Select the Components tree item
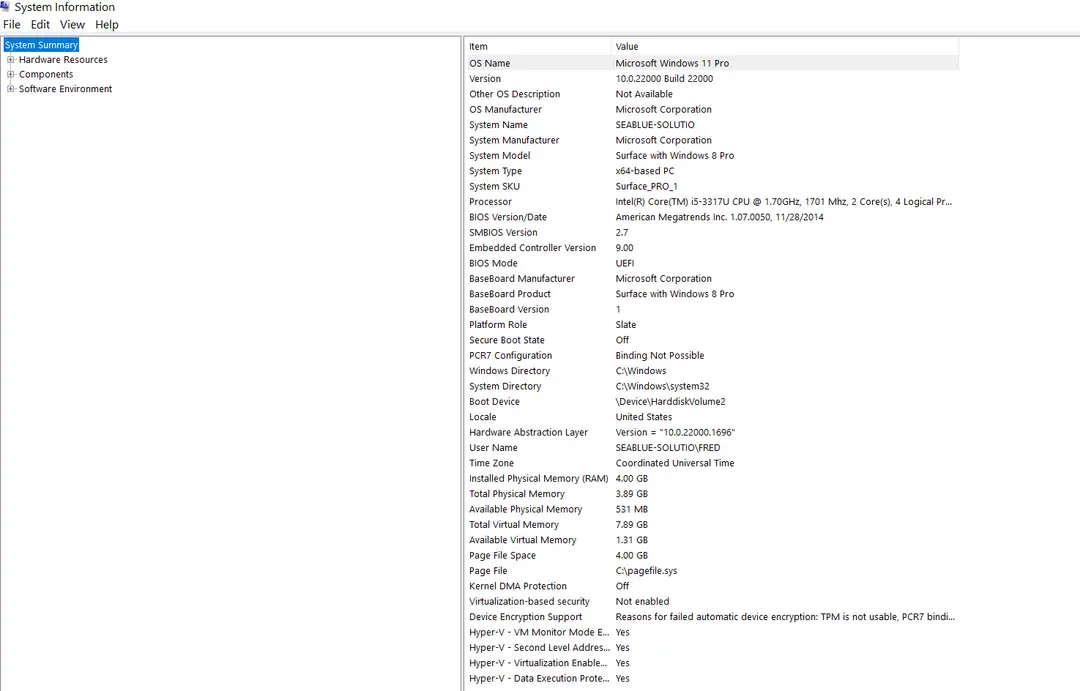Screen dimensions: 1080x691 tap(46, 74)
